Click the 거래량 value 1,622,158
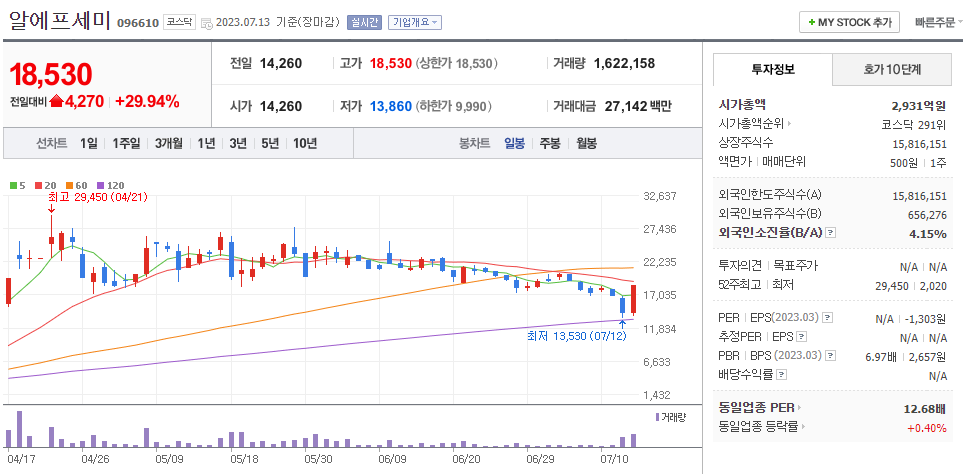This screenshot has width=966, height=474. tap(624, 63)
